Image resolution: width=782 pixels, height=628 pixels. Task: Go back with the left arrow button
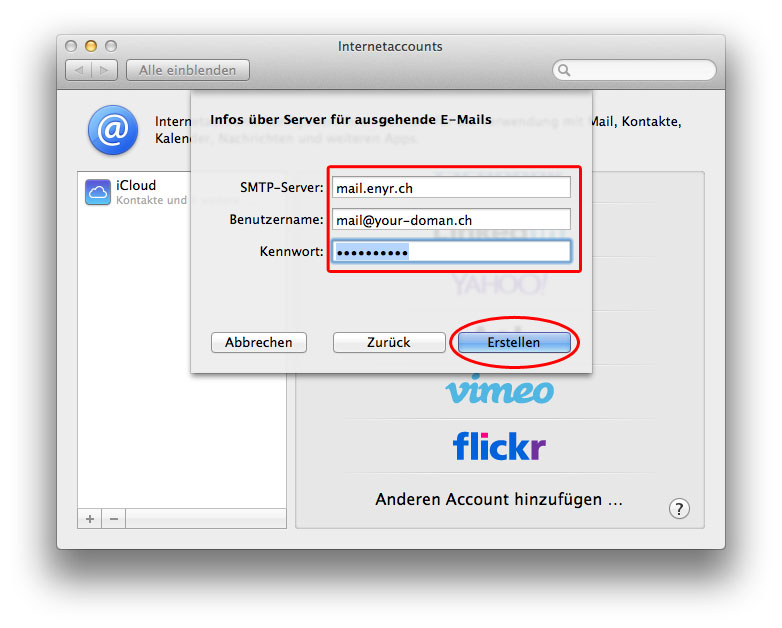(x=79, y=70)
